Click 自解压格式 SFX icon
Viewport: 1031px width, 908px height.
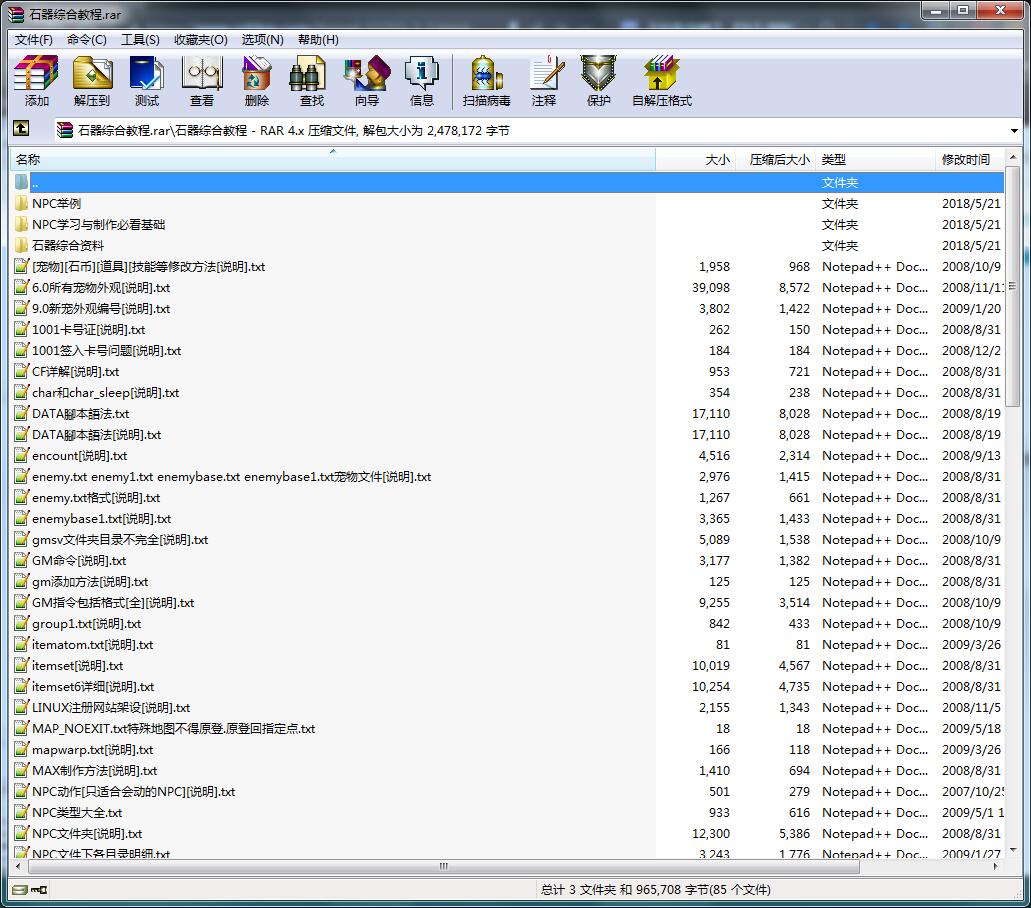(661, 81)
